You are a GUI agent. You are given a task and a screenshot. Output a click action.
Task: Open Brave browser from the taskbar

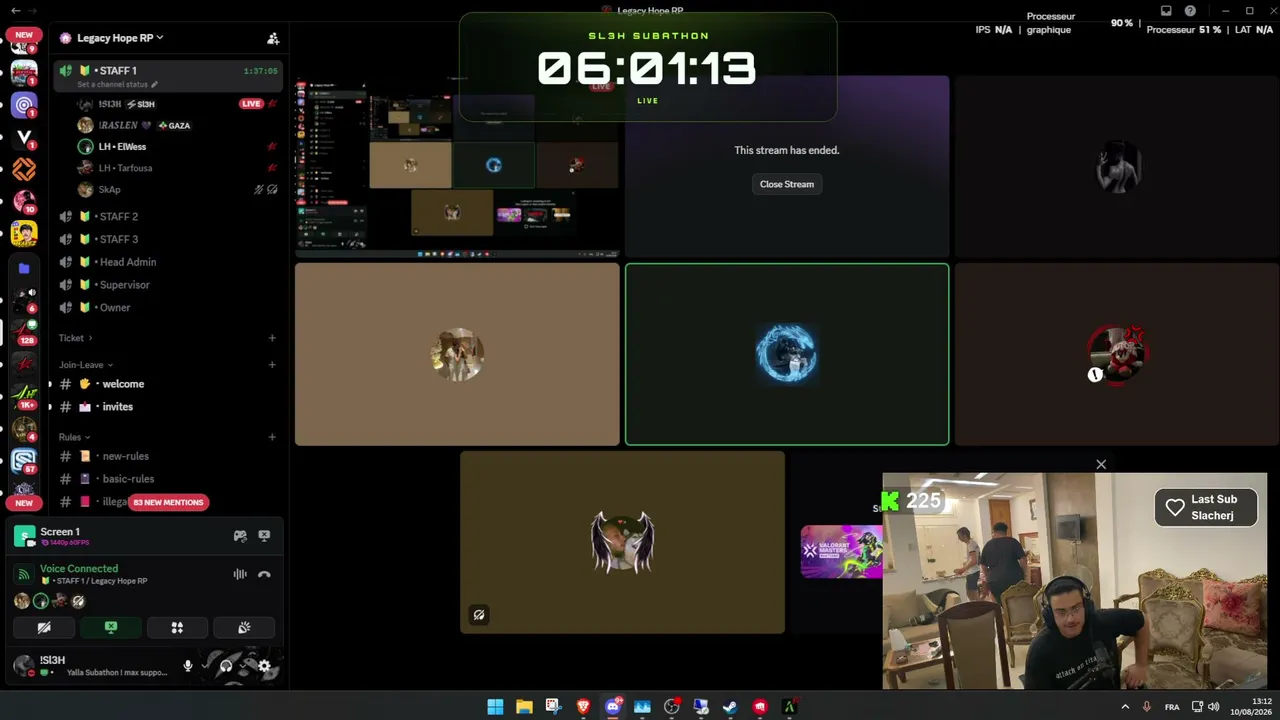tap(583, 707)
